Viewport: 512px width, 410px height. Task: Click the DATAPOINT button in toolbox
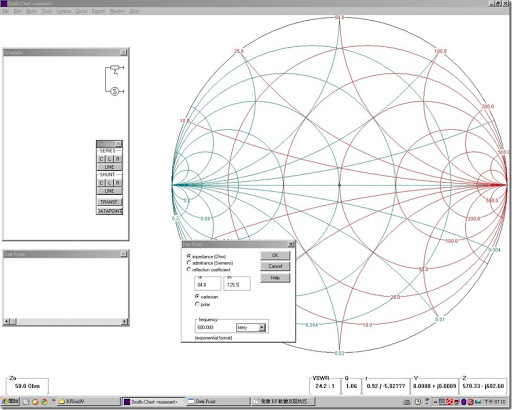pos(109,211)
